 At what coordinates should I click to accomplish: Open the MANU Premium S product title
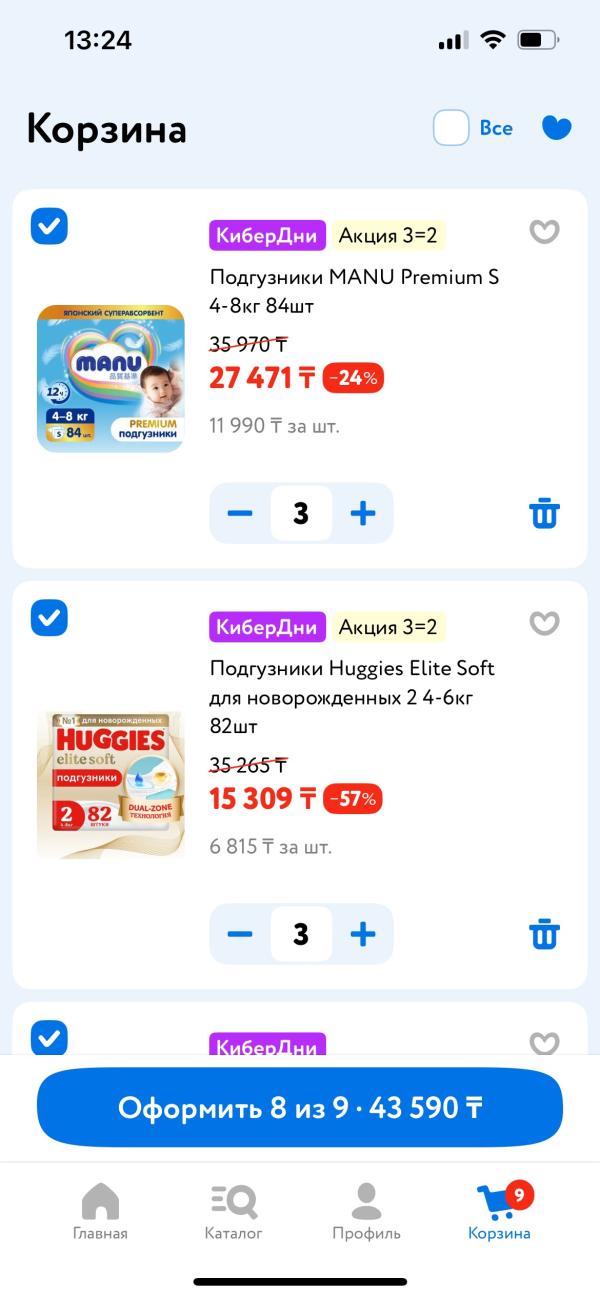pos(354,291)
